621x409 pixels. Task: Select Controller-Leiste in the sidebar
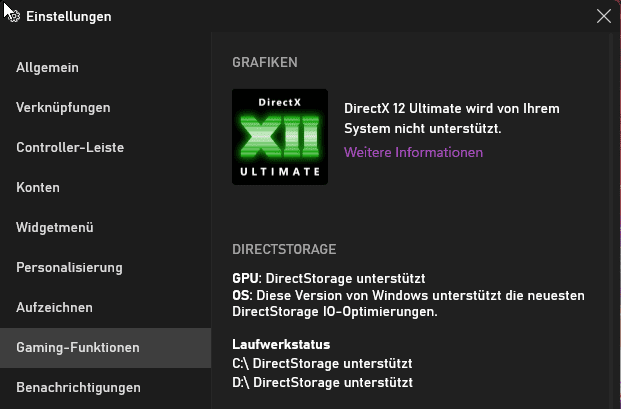tap(105, 148)
